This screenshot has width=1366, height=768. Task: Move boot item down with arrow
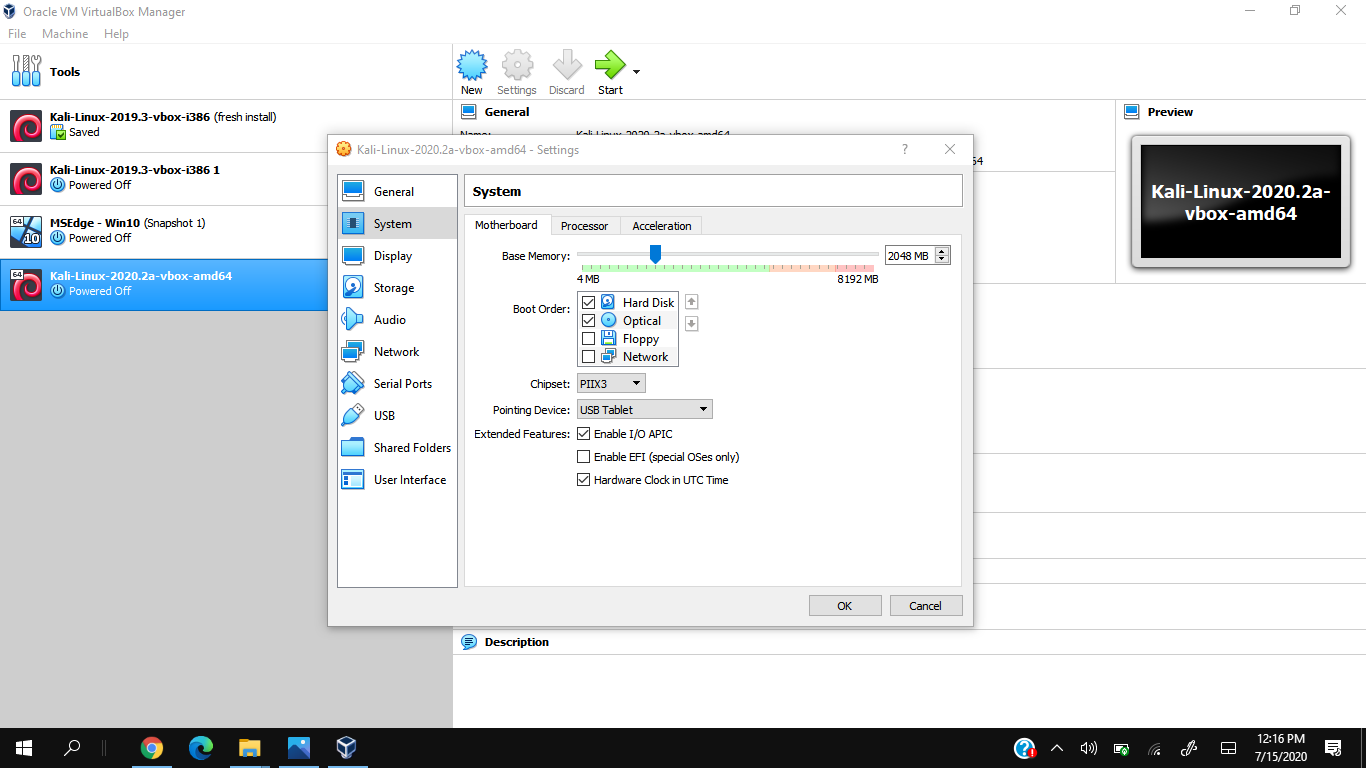tap(691, 323)
